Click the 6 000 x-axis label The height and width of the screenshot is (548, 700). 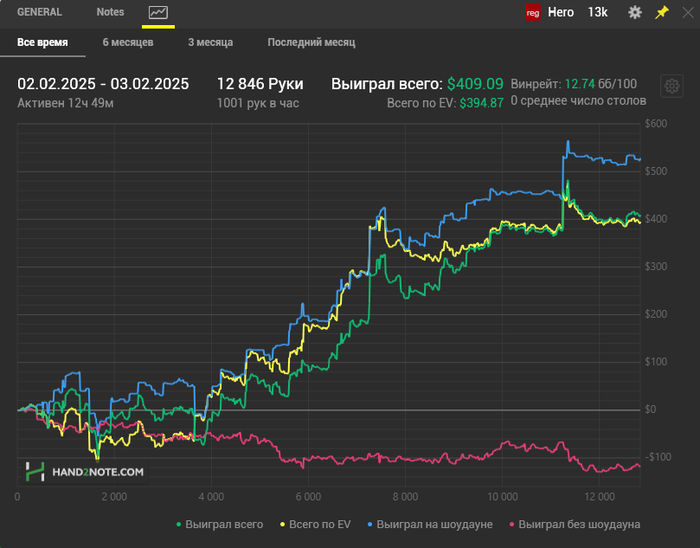pyautogui.click(x=308, y=497)
